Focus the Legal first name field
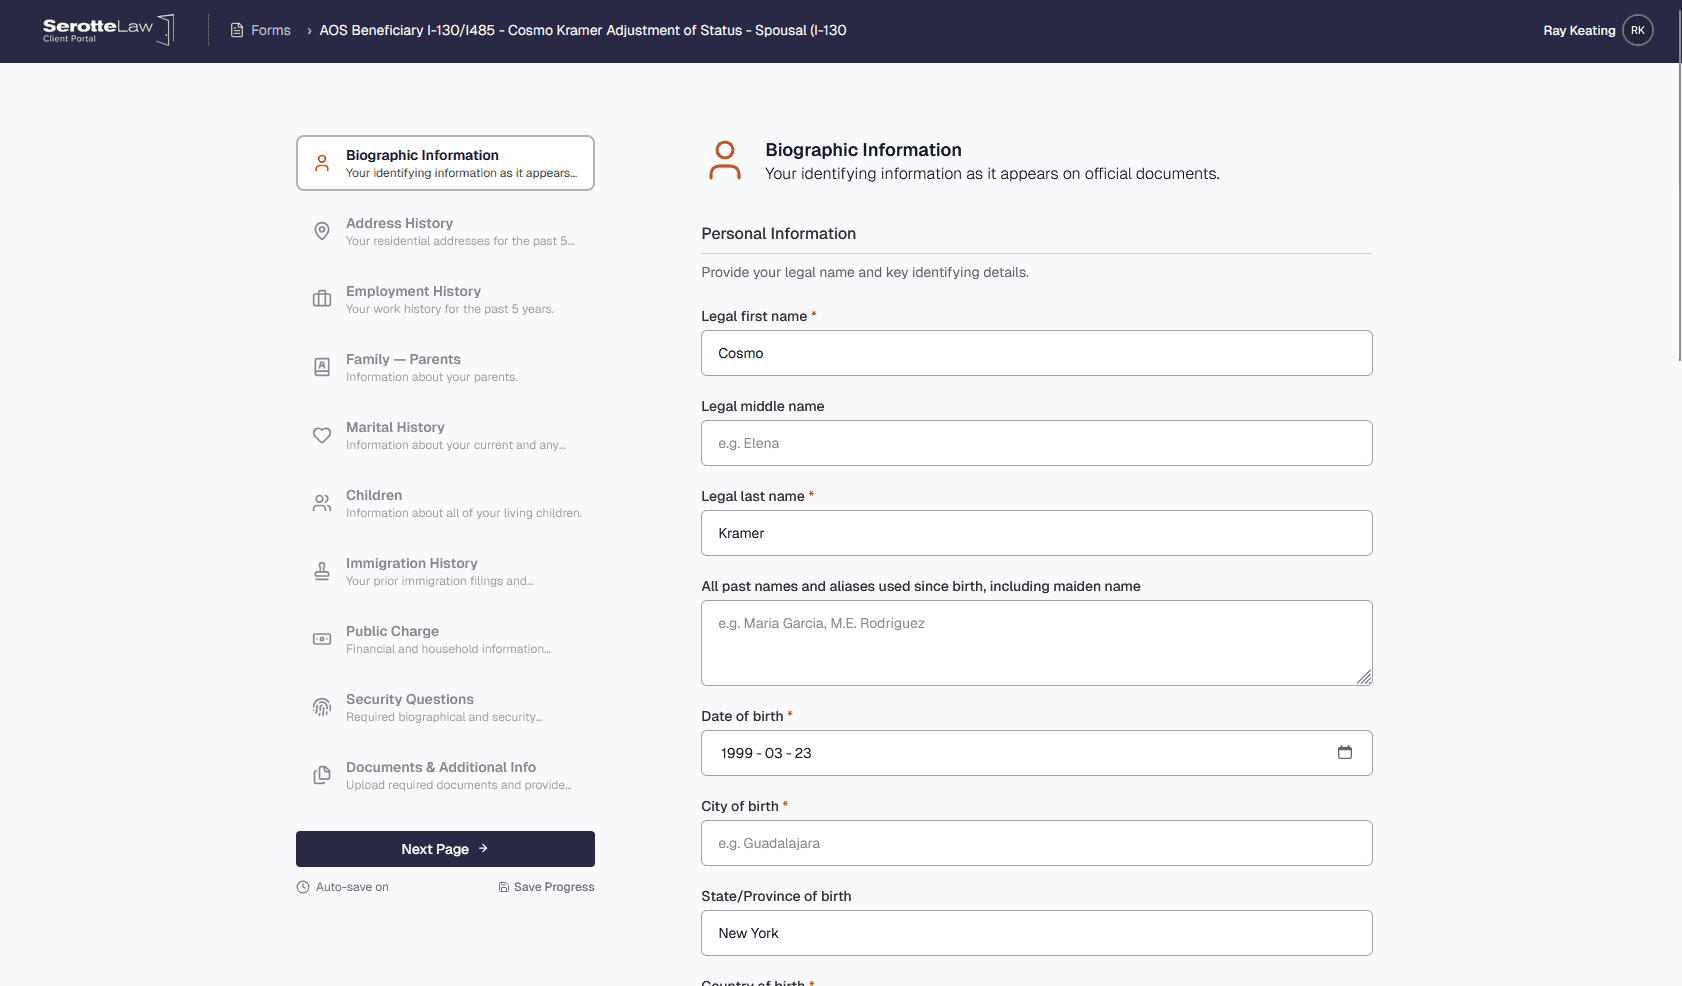This screenshot has width=1682, height=986. 1037,353
